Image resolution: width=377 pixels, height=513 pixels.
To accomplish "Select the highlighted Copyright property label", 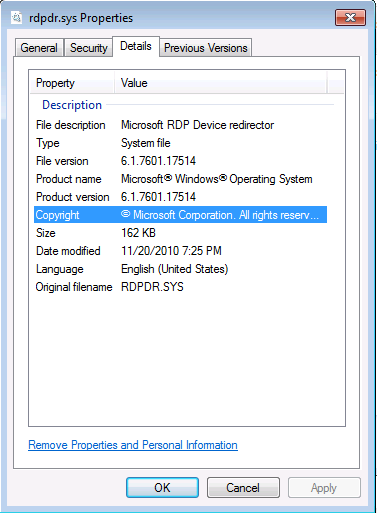I will pos(57,215).
